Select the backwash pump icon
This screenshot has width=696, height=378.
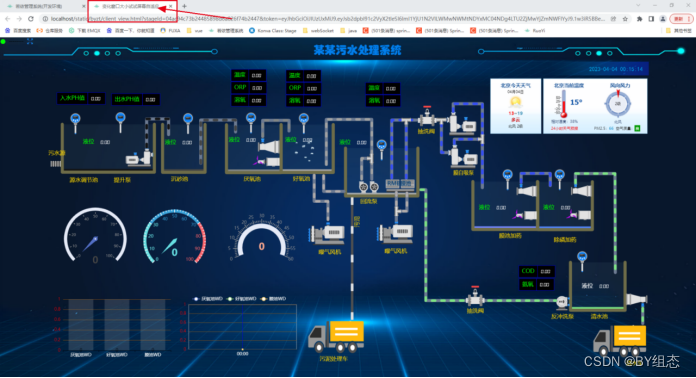[x=562, y=302]
